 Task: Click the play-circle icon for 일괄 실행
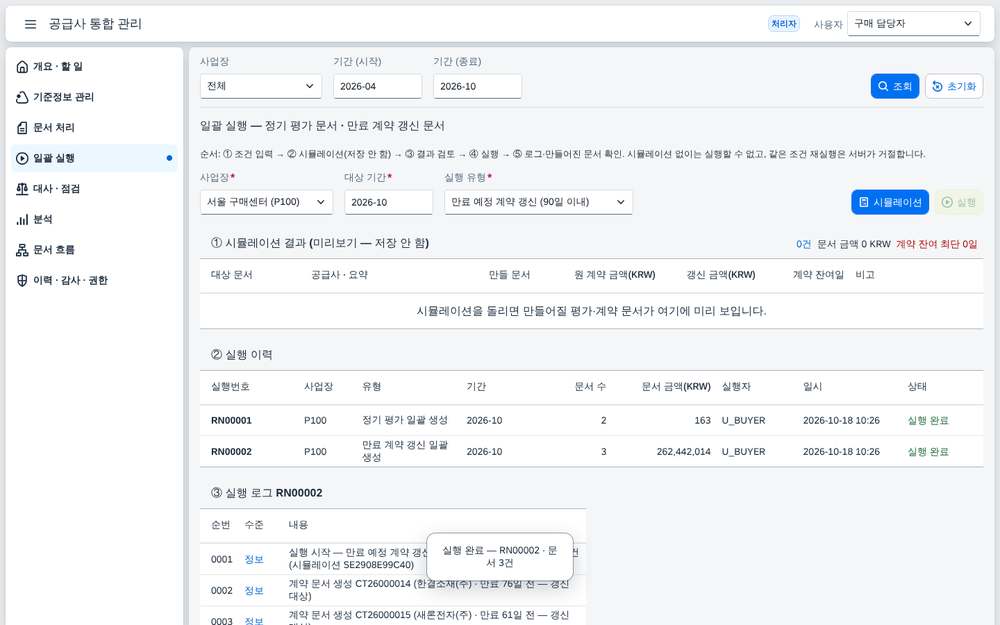(22, 158)
